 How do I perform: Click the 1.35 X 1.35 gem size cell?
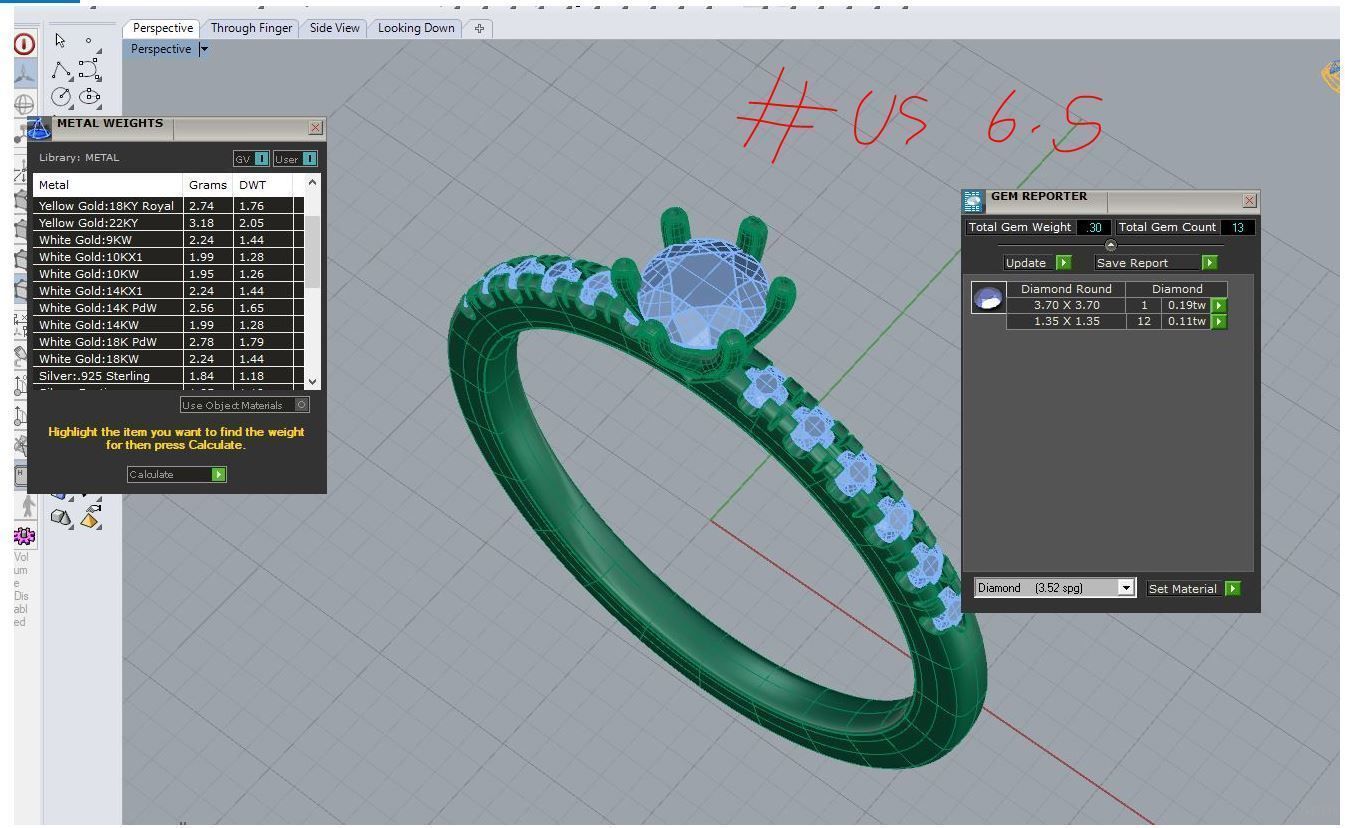pyautogui.click(x=1066, y=321)
